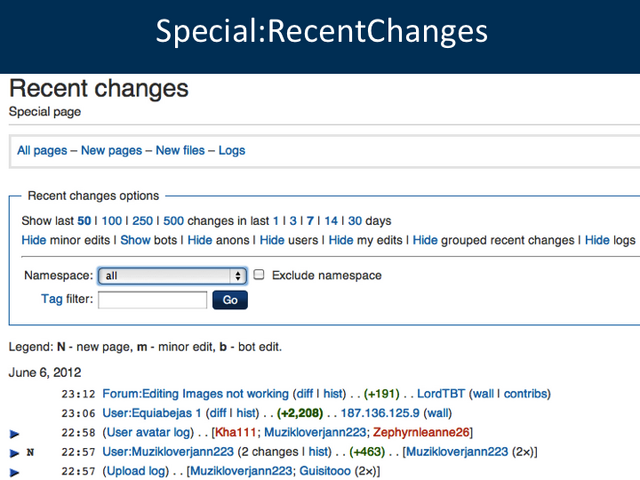Open All pages link
The height and width of the screenshot is (480, 640).
tap(42, 151)
